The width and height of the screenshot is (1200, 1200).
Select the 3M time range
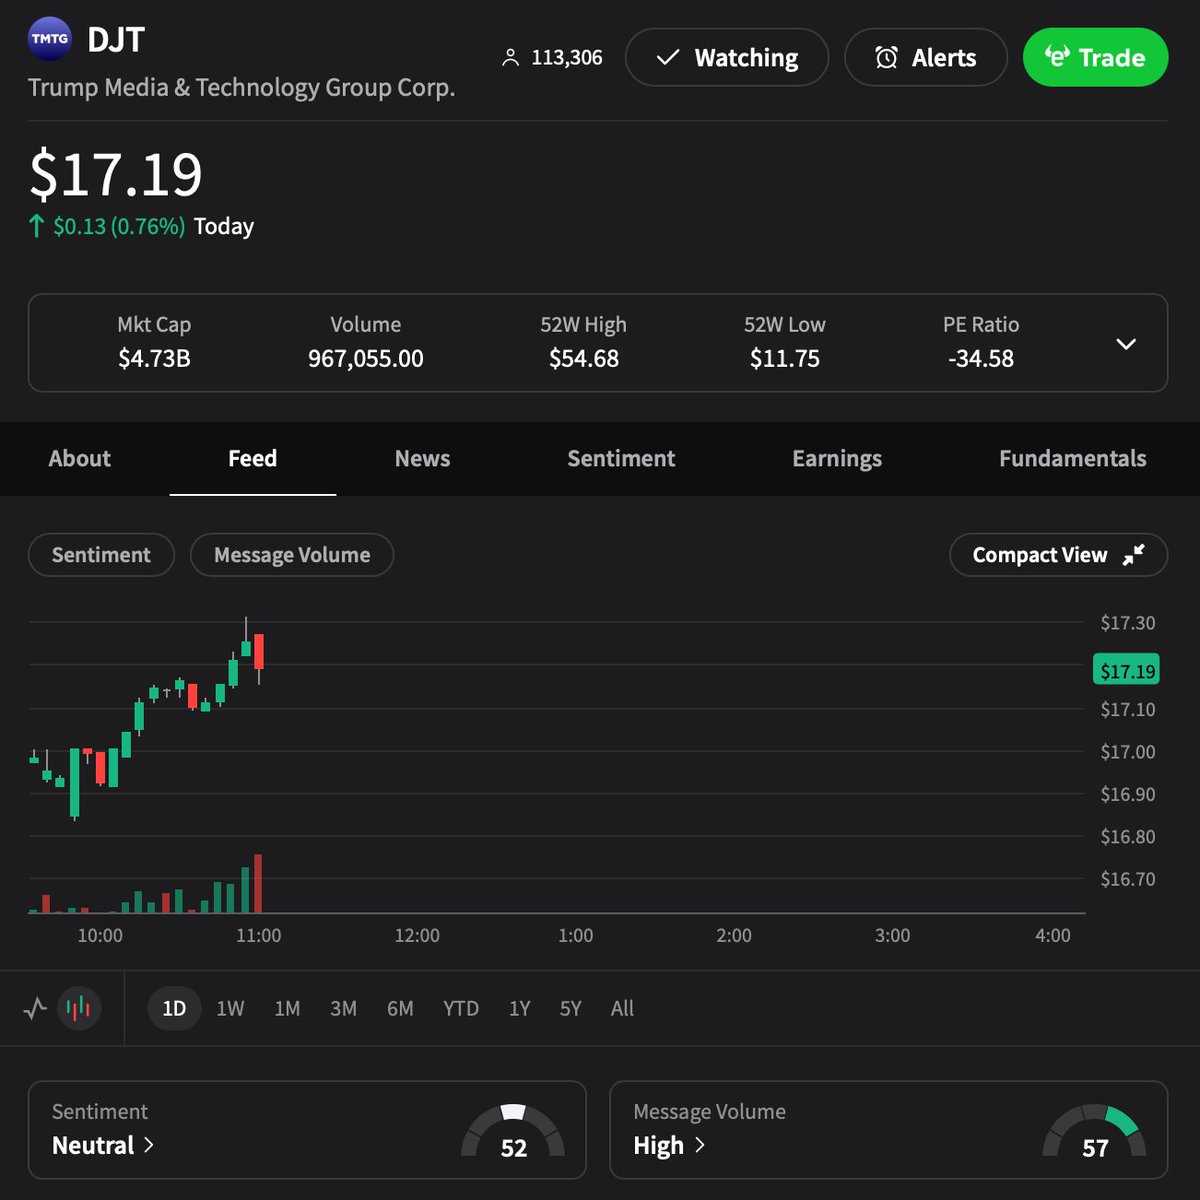pyautogui.click(x=343, y=1008)
